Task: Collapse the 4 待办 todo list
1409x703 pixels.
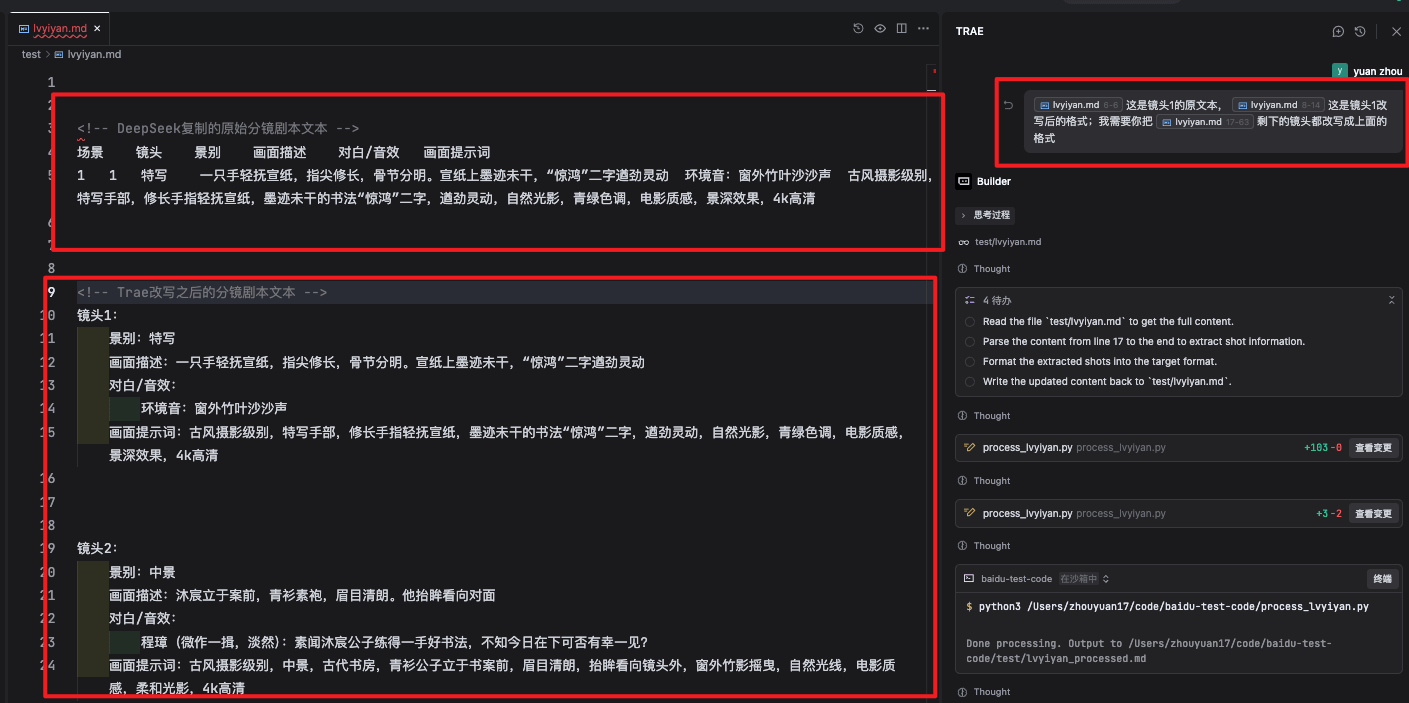Action: point(1391,300)
